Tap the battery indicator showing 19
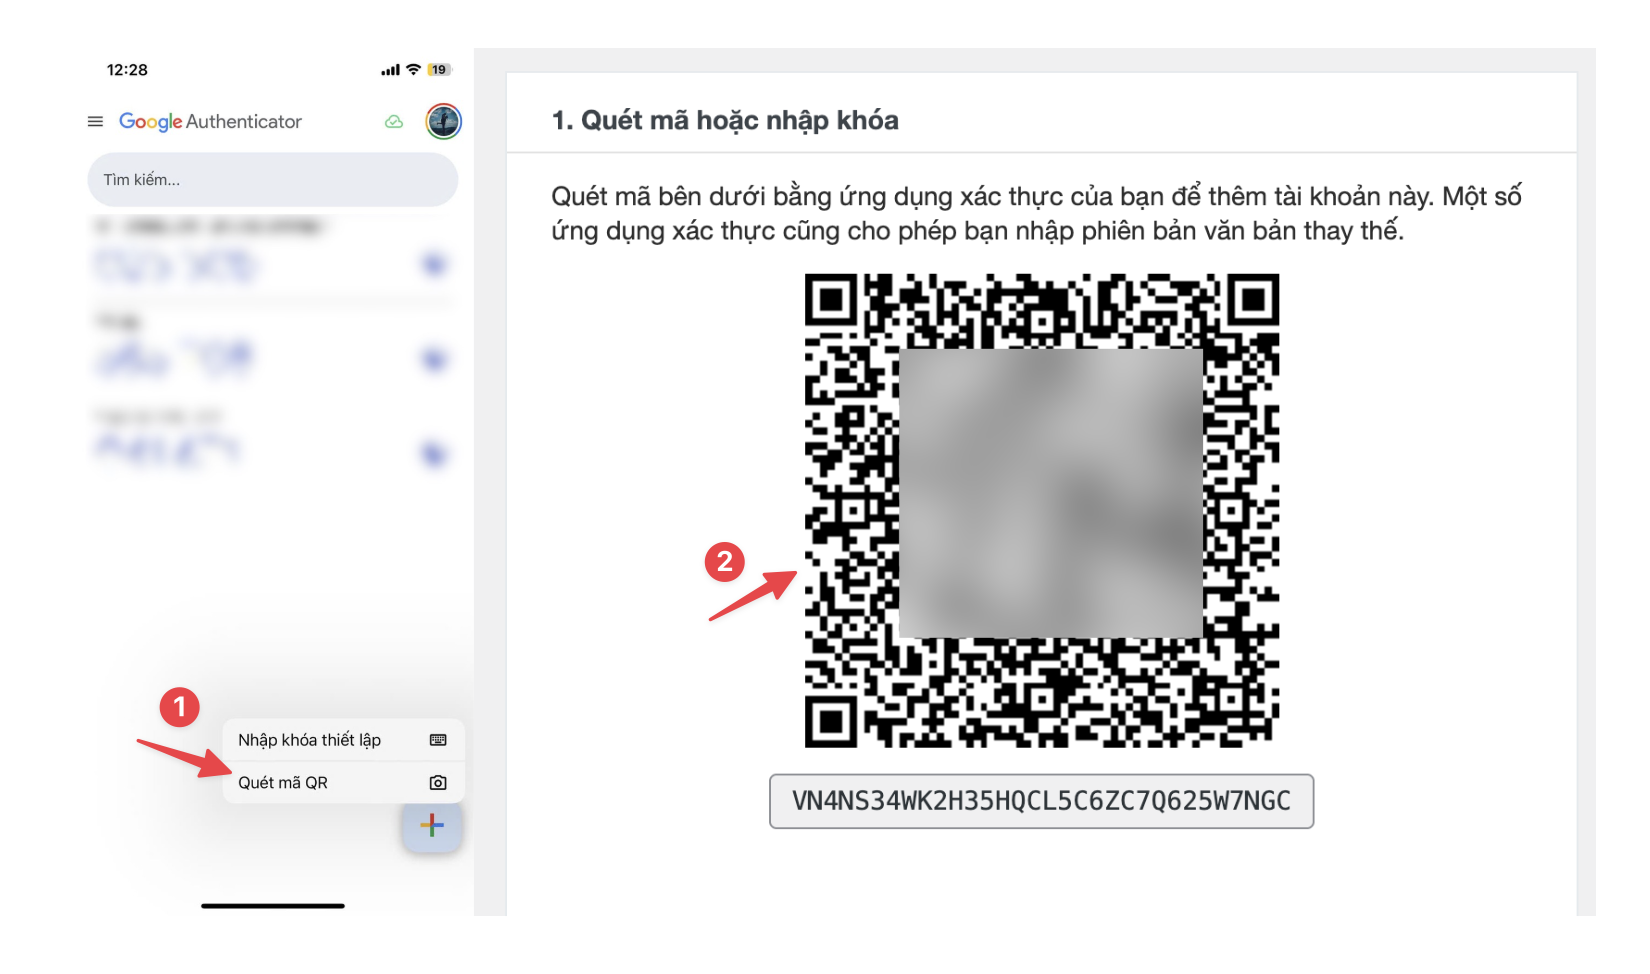 pos(439,69)
